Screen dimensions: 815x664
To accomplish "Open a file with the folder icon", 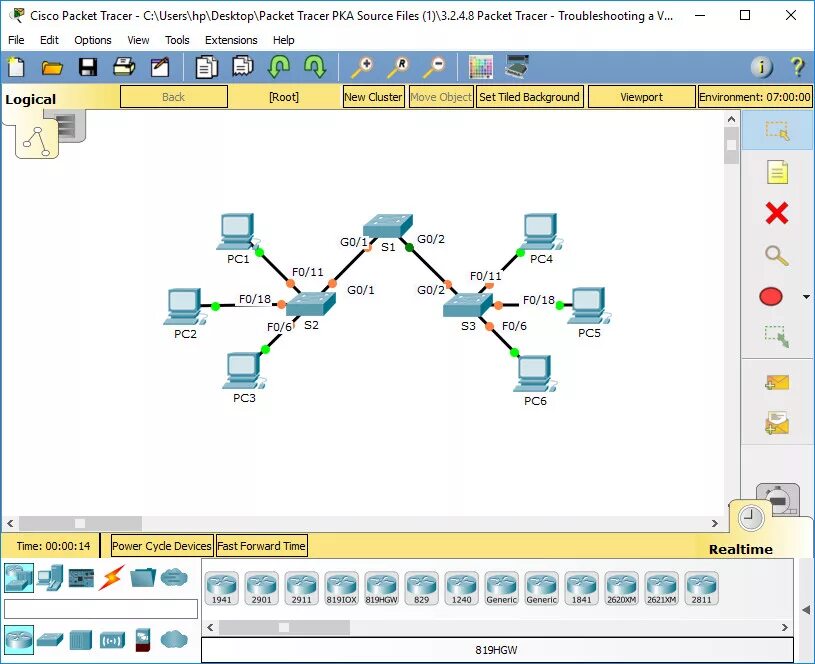I will click(52, 68).
